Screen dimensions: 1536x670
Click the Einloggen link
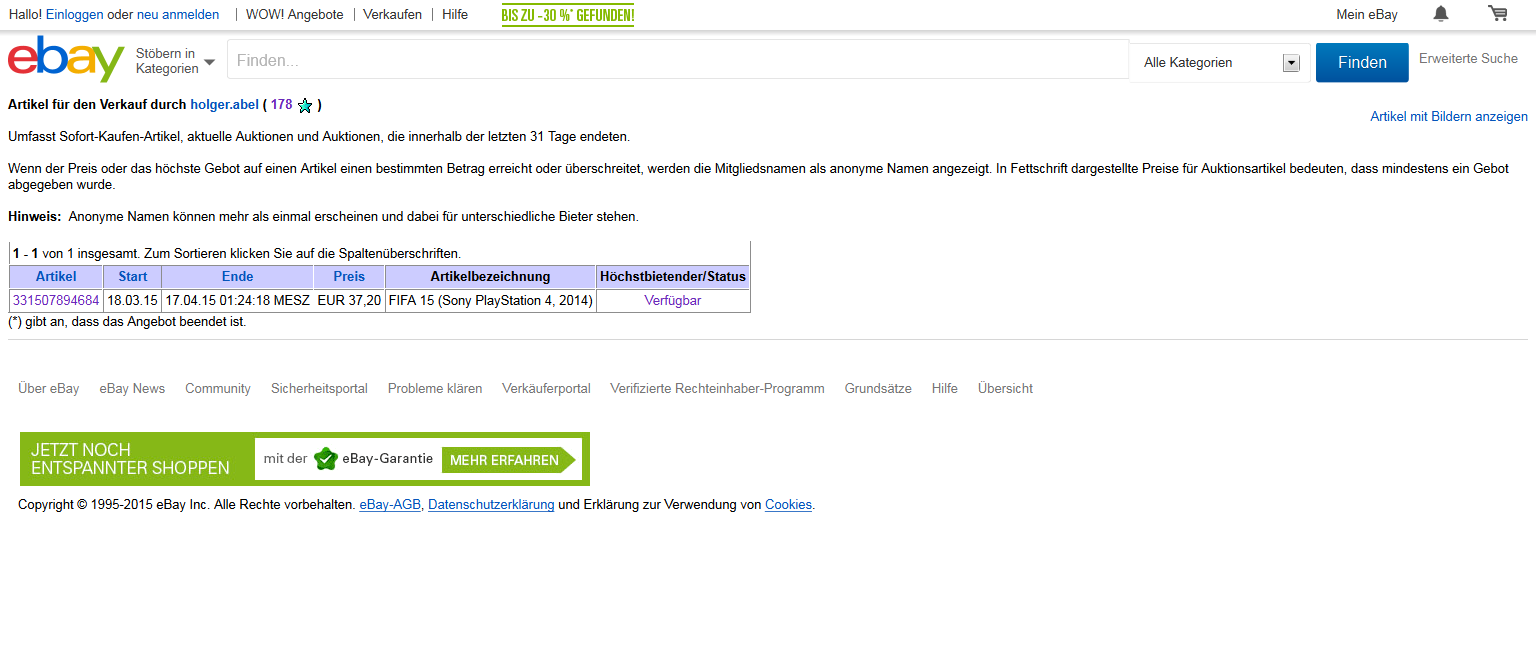74,15
